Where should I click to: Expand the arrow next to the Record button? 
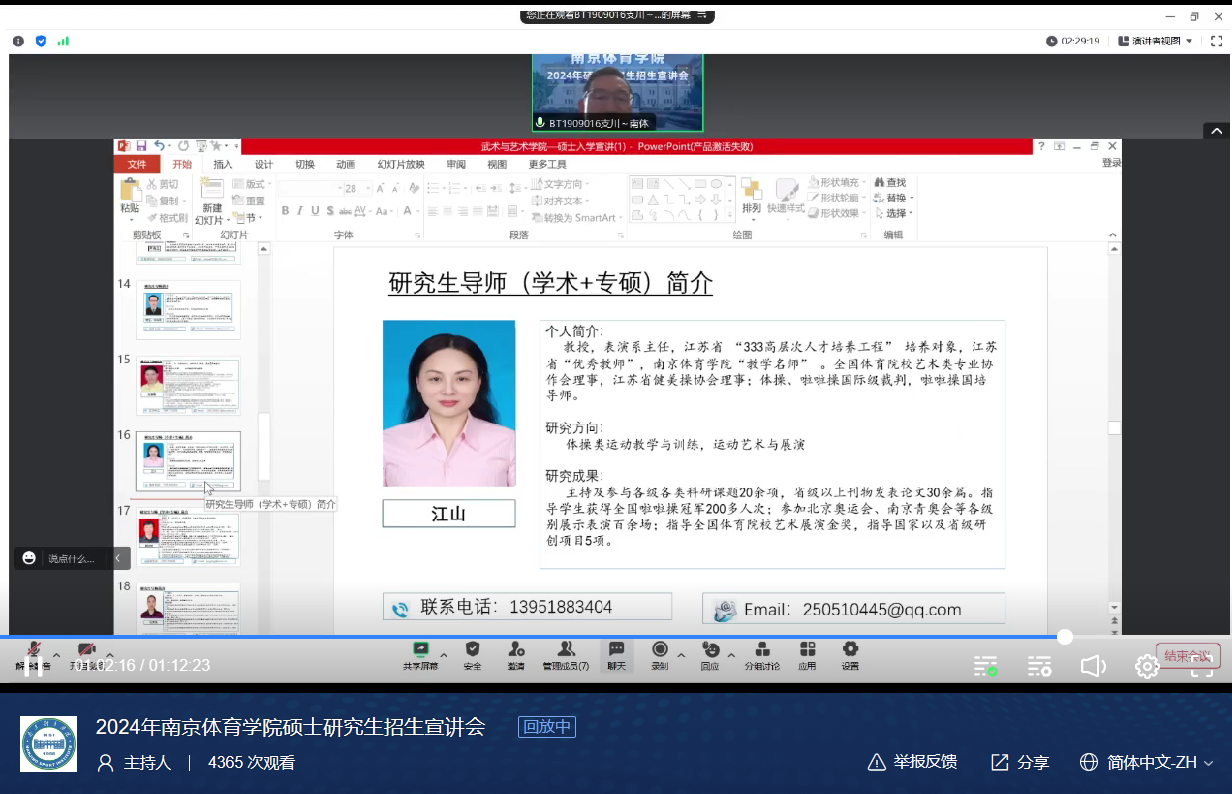(681, 656)
